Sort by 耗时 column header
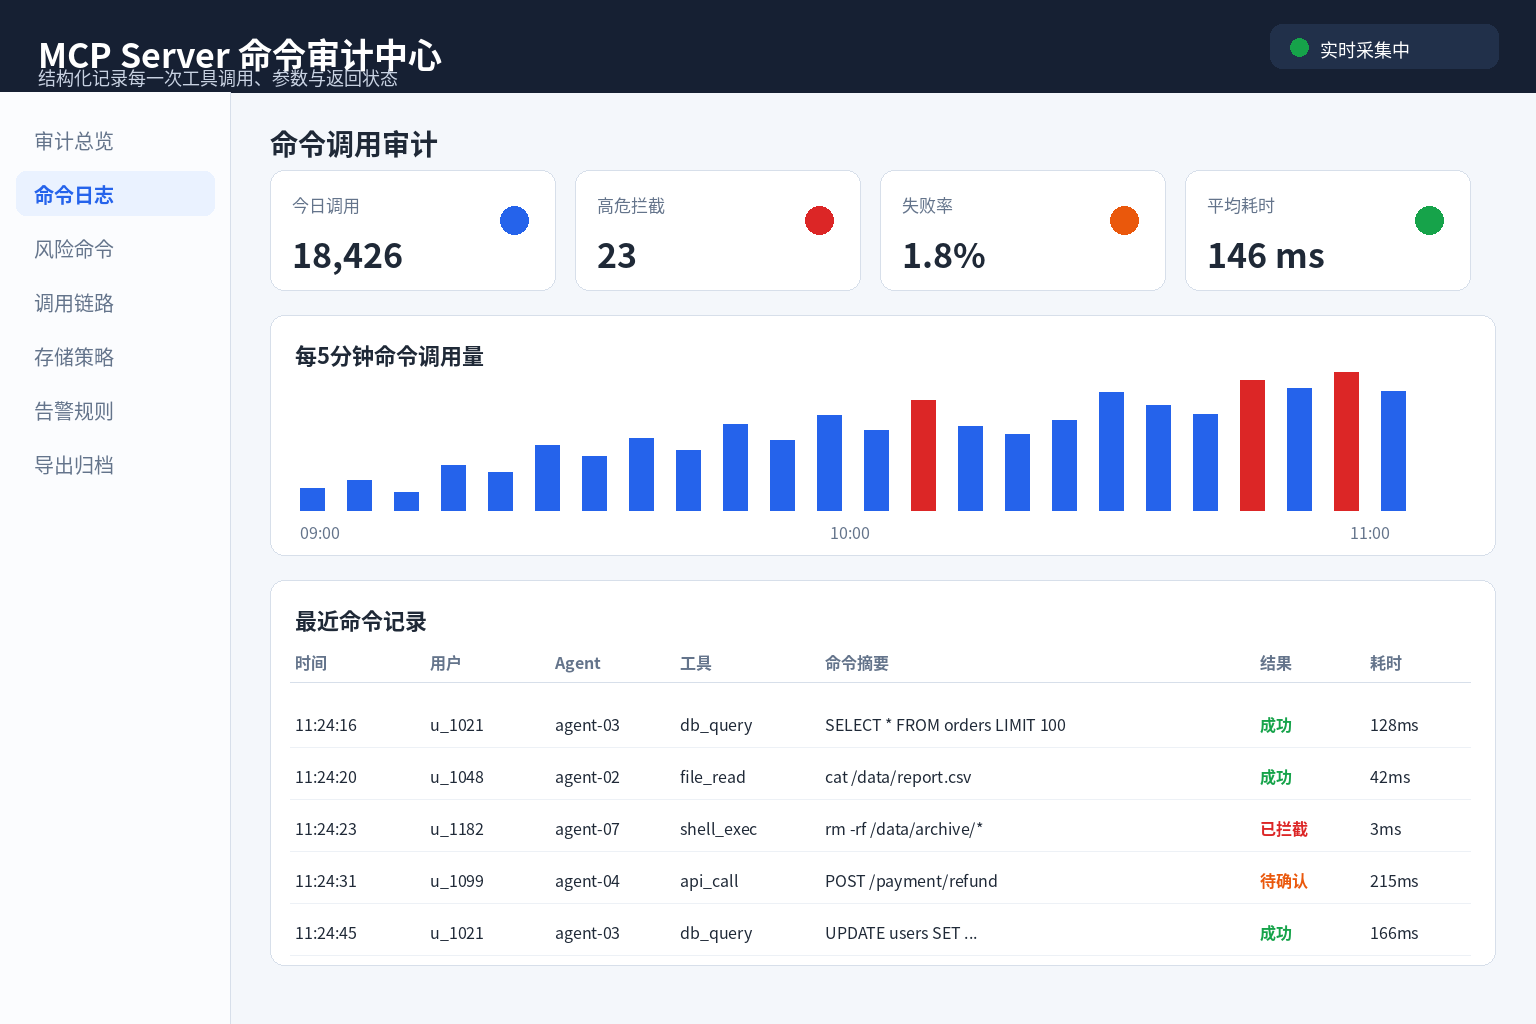 1385,663
